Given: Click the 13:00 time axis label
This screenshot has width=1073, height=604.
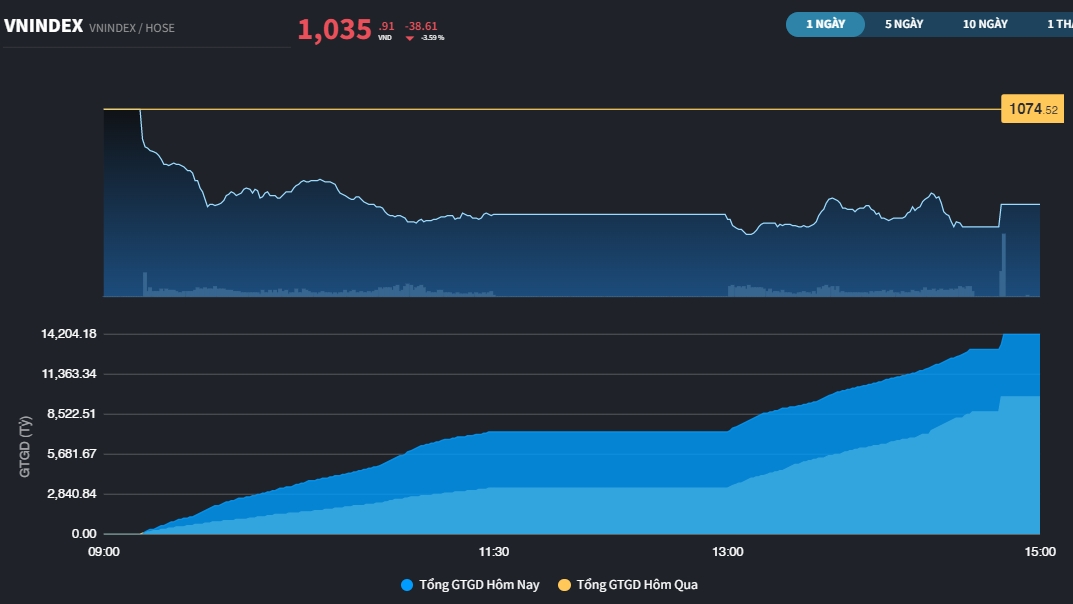Looking at the screenshot, I should pos(728,552).
